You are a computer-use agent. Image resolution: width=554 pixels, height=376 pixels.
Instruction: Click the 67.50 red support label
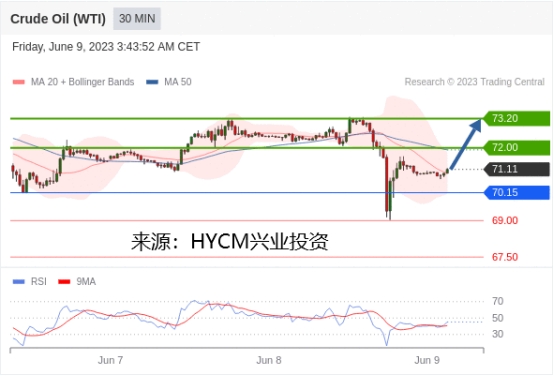505,257
